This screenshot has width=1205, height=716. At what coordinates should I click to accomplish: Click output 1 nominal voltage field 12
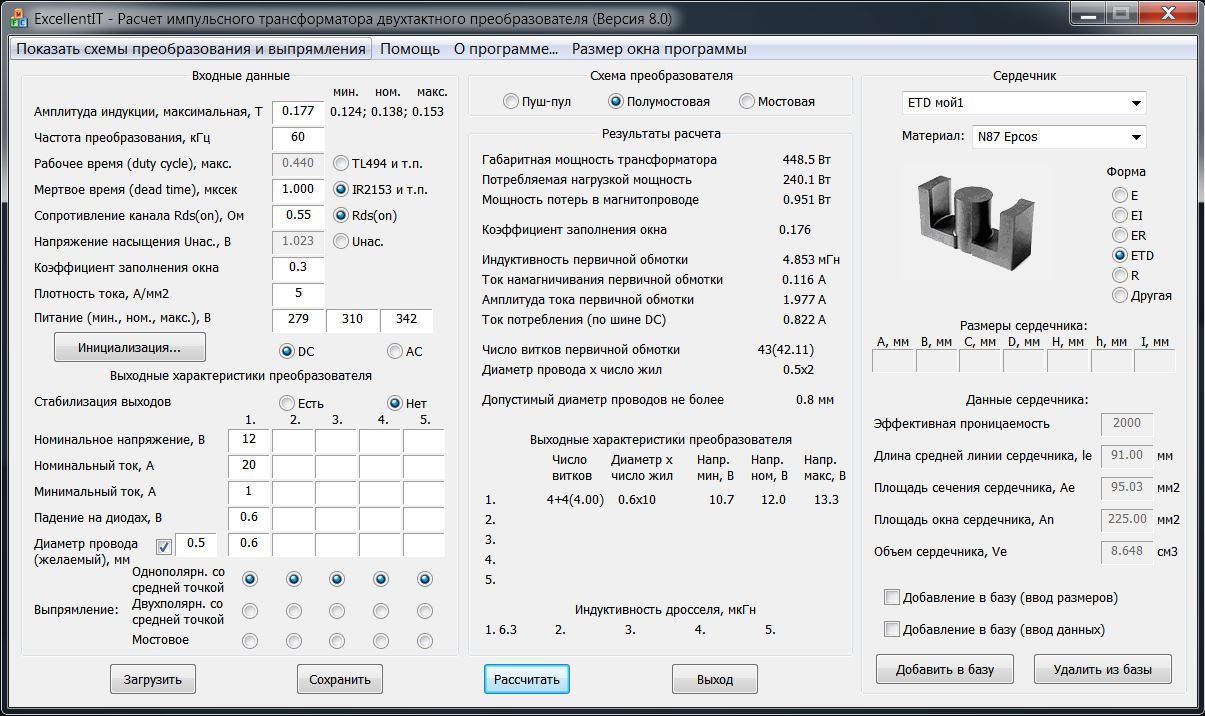(249, 440)
